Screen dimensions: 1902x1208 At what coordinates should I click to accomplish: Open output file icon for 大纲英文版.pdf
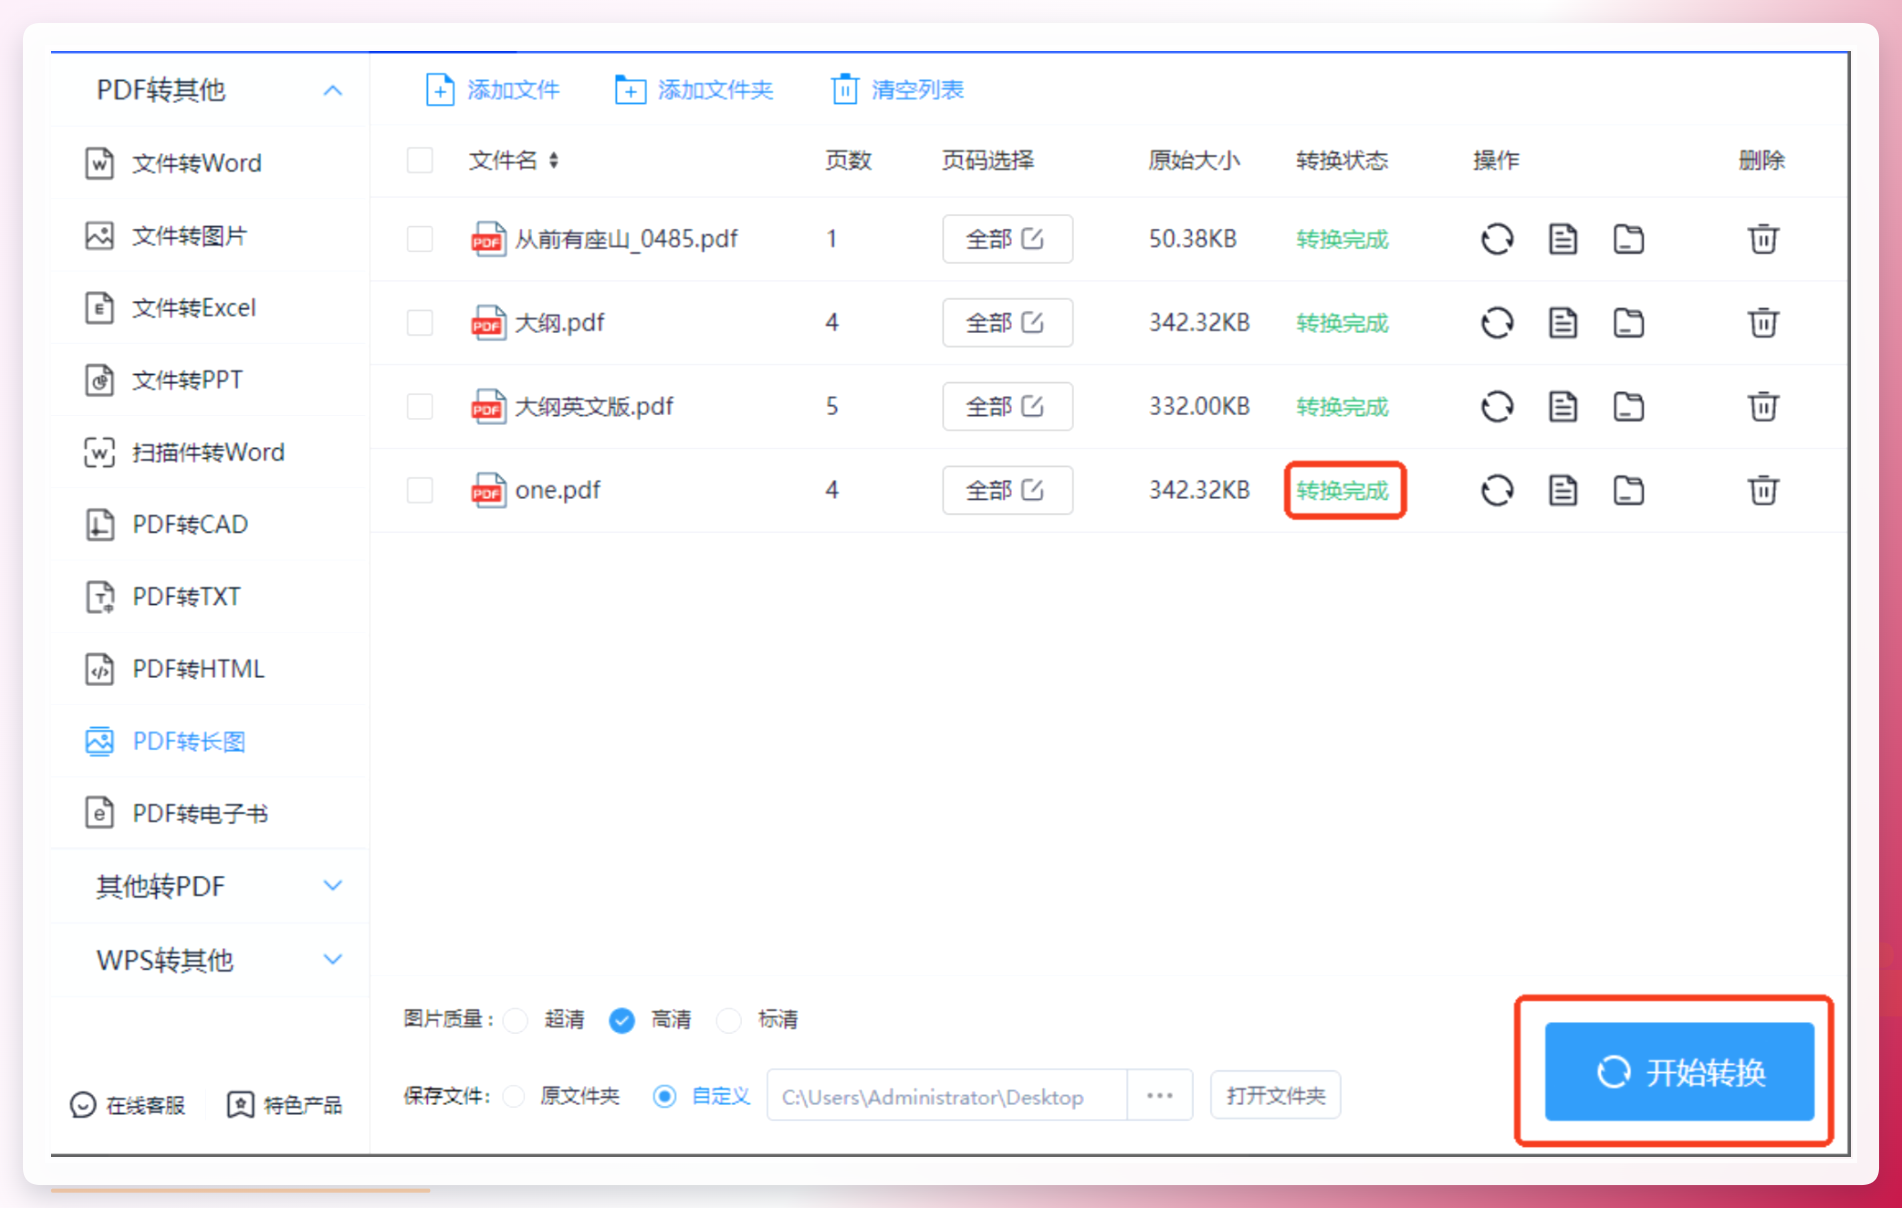(1563, 407)
